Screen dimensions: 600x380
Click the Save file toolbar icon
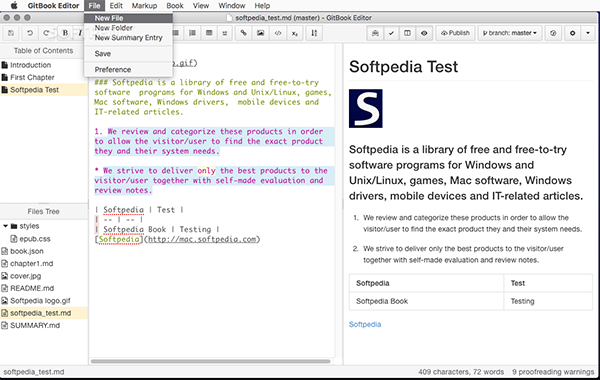(x=11, y=33)
